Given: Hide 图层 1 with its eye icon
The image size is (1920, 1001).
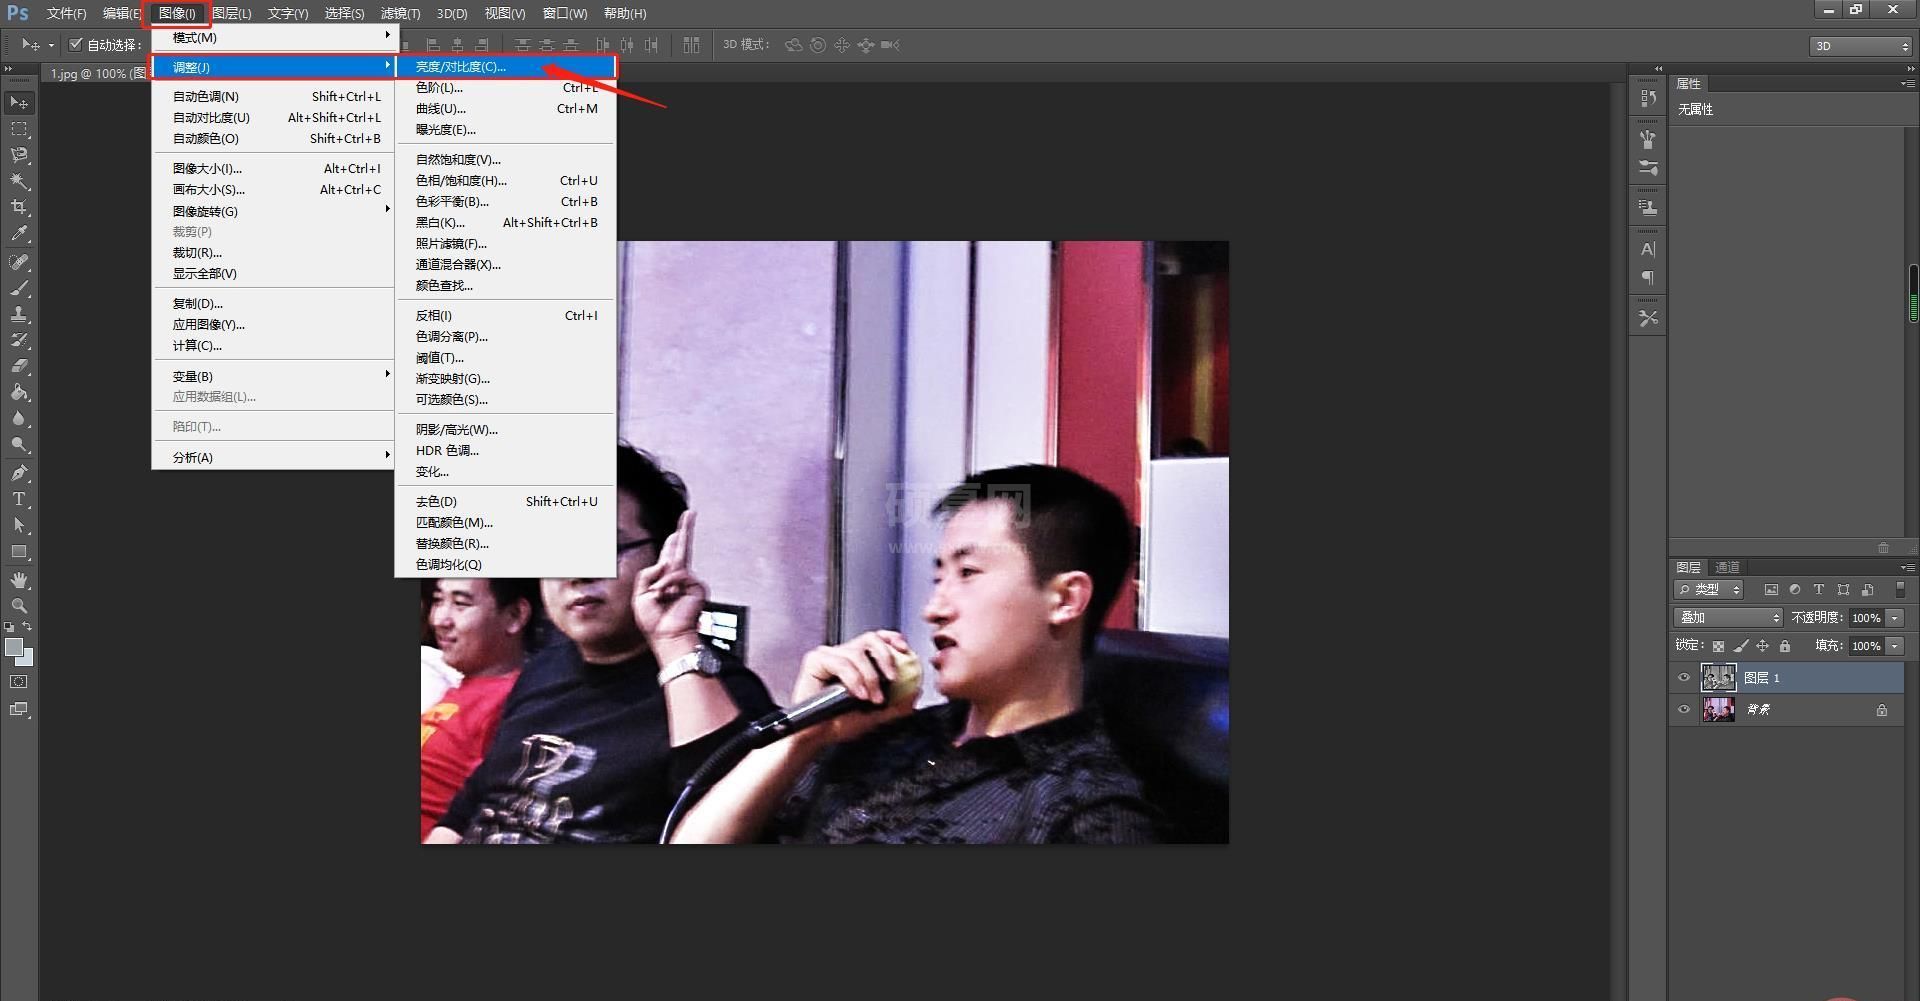Looking at the screenshot, I should pyautogui.click(x=1684, y=678).
